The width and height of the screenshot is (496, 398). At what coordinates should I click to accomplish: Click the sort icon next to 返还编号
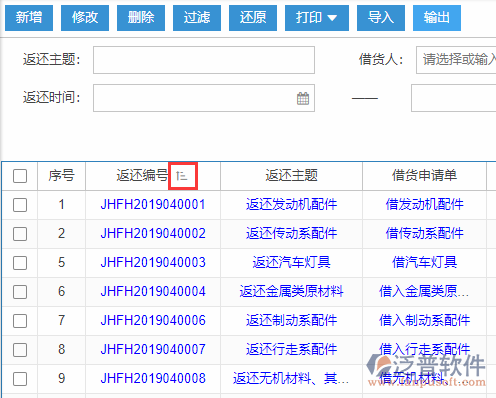coord(183,176)
